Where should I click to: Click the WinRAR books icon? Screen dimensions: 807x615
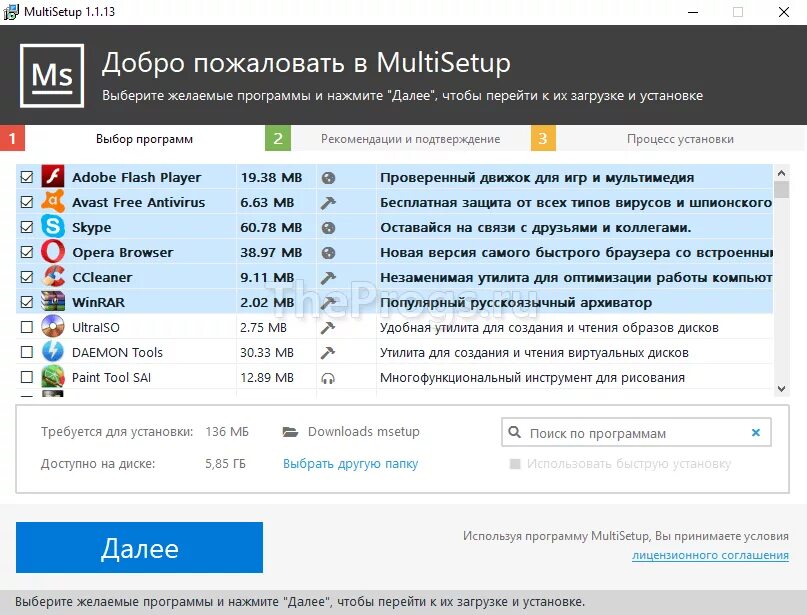[52, 302]
